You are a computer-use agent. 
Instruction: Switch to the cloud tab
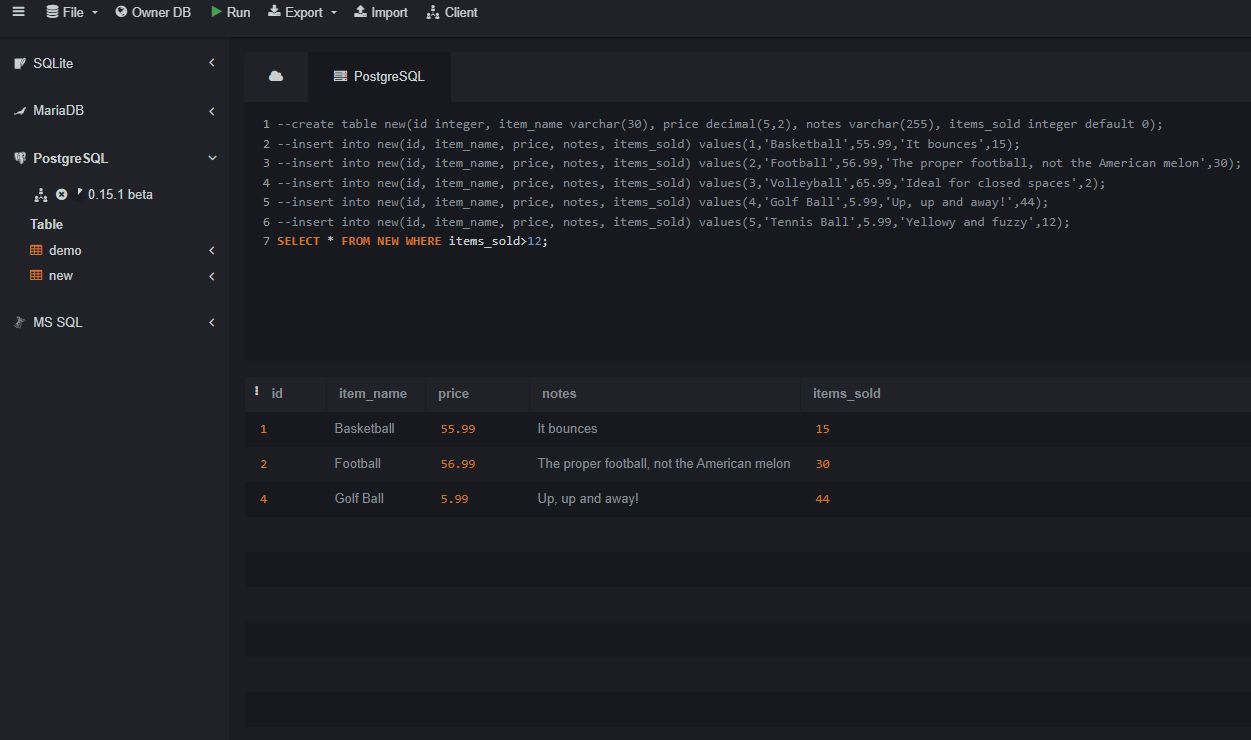click(276, 76)
